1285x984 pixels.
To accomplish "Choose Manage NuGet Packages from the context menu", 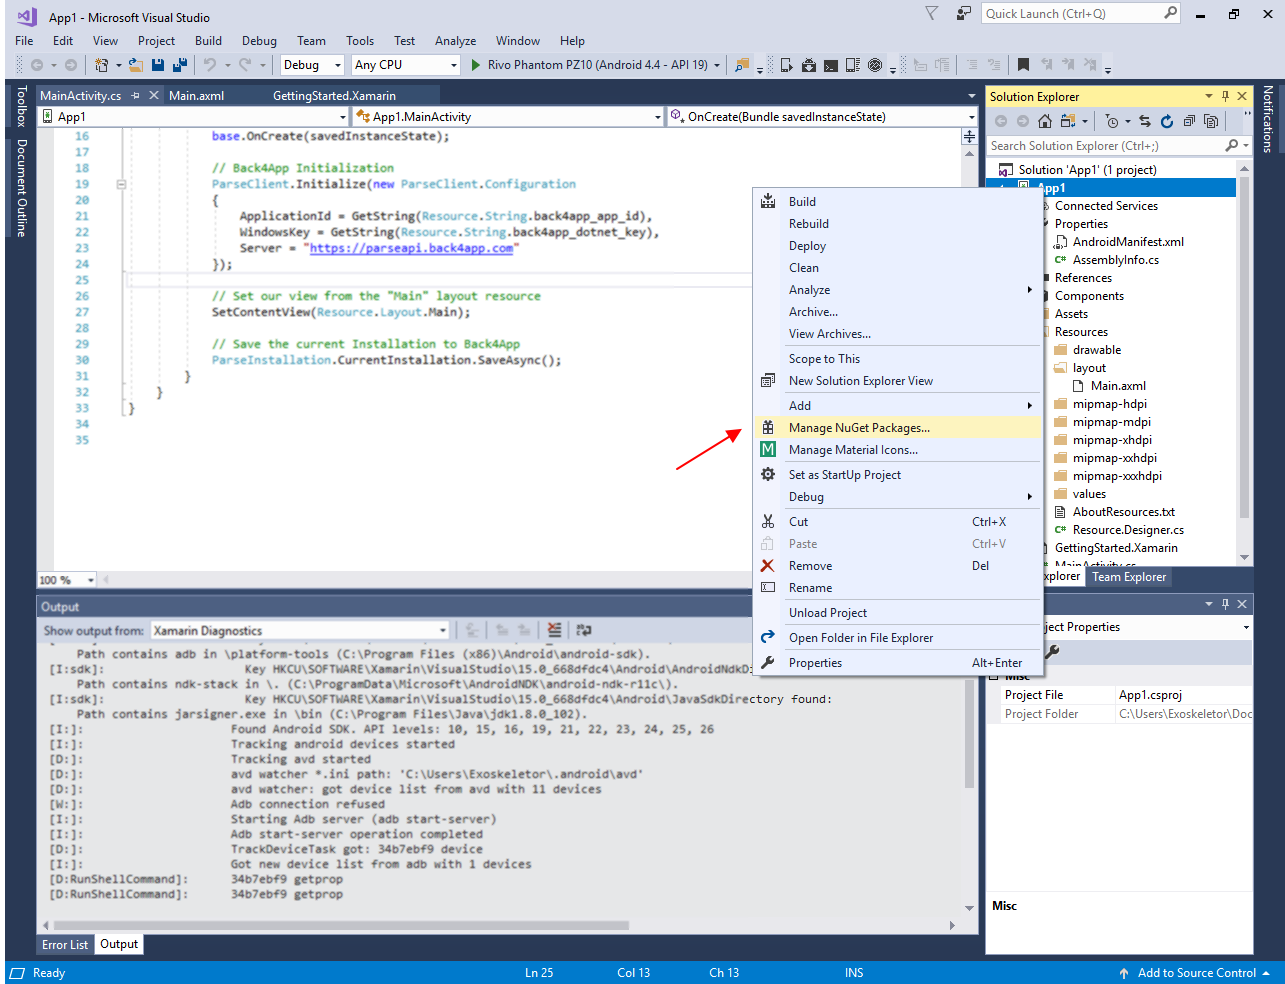I will click(898, 428).
